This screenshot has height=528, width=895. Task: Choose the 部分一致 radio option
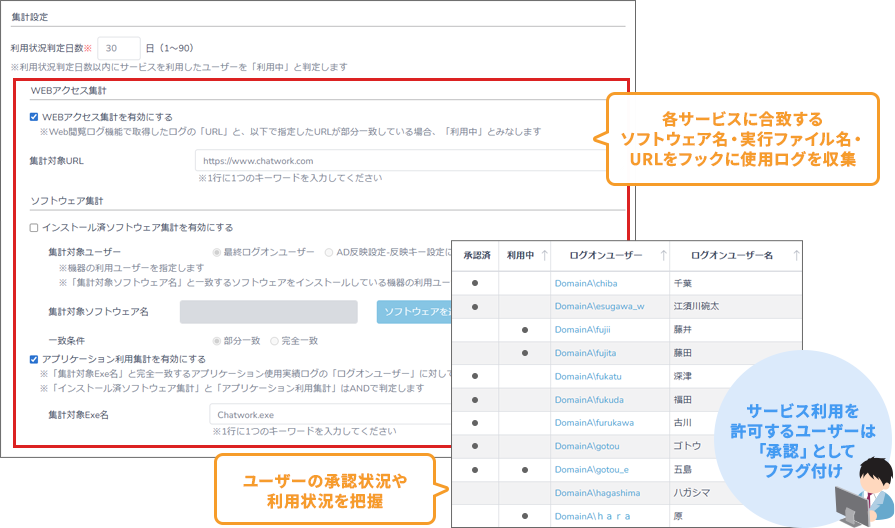click(217, 341)
